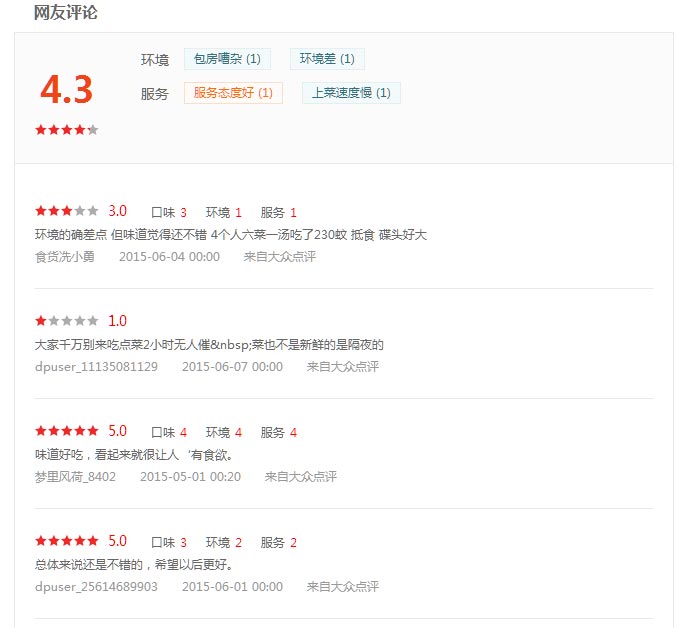688x628 pixels.
Task: Click the 3.0 review score
Action: pos(118,211)
